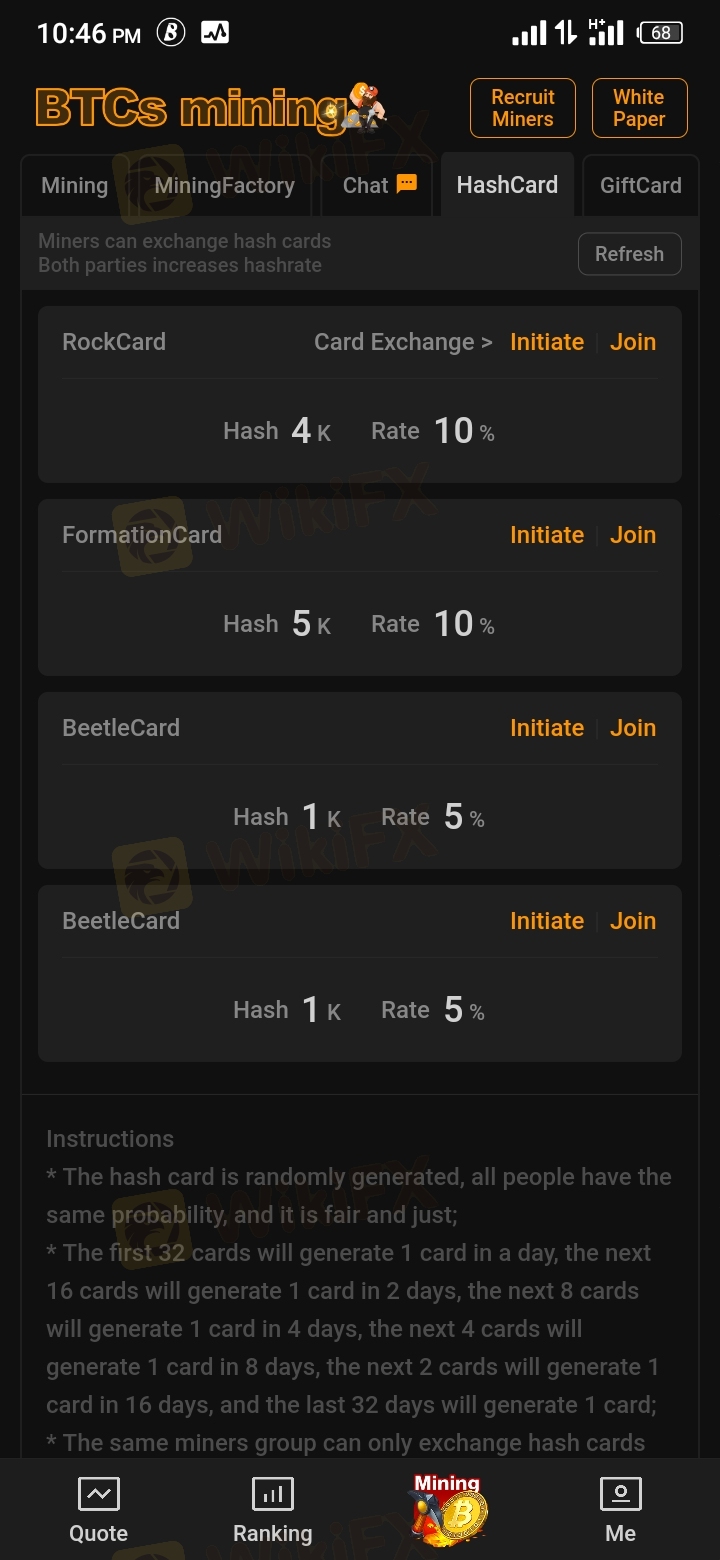Join the last BeetleCard exchange
720x1560 pixels.
[633, 921]
